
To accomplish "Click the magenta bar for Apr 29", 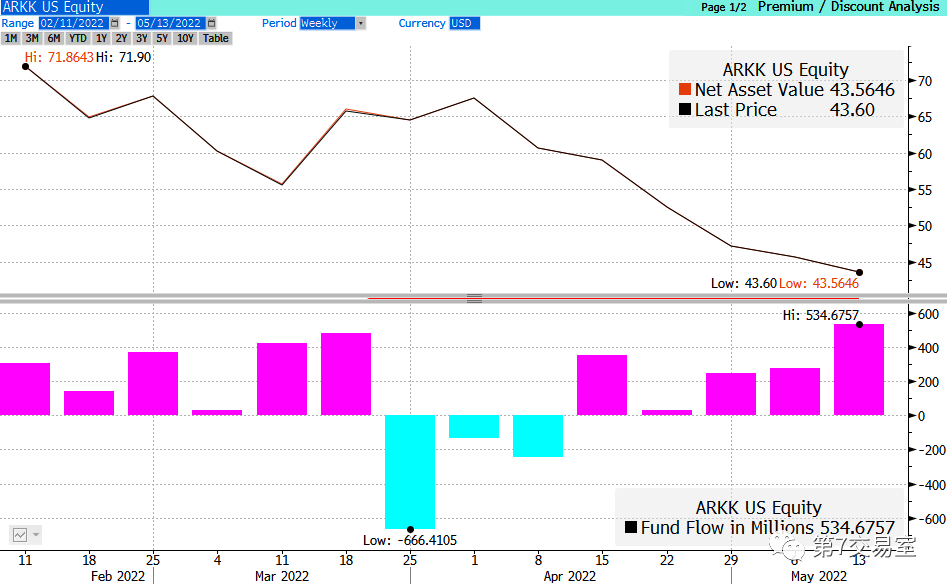I will tap(731, 394).
